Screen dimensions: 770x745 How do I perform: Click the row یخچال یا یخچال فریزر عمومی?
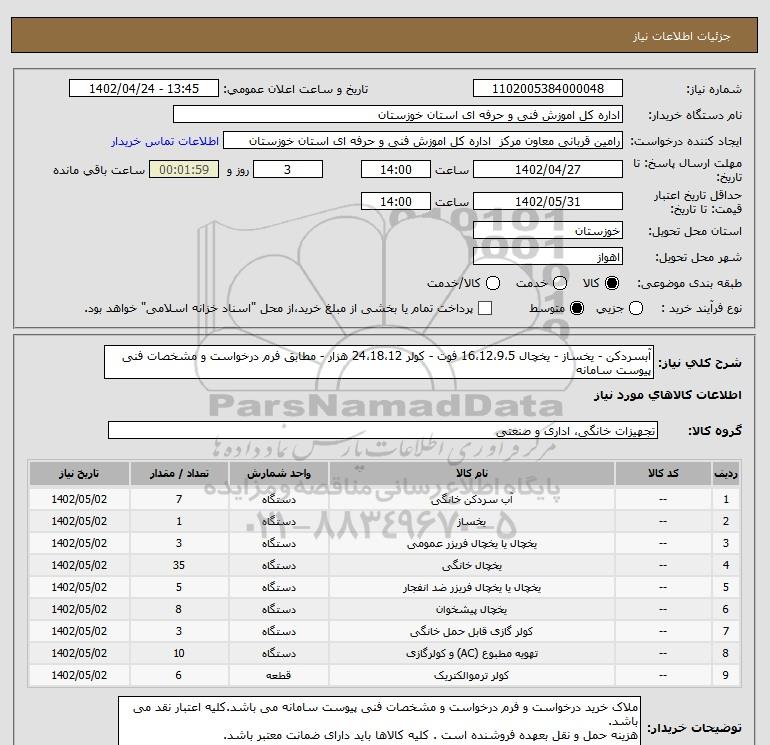pyautogui.click(x=385, y=543)
